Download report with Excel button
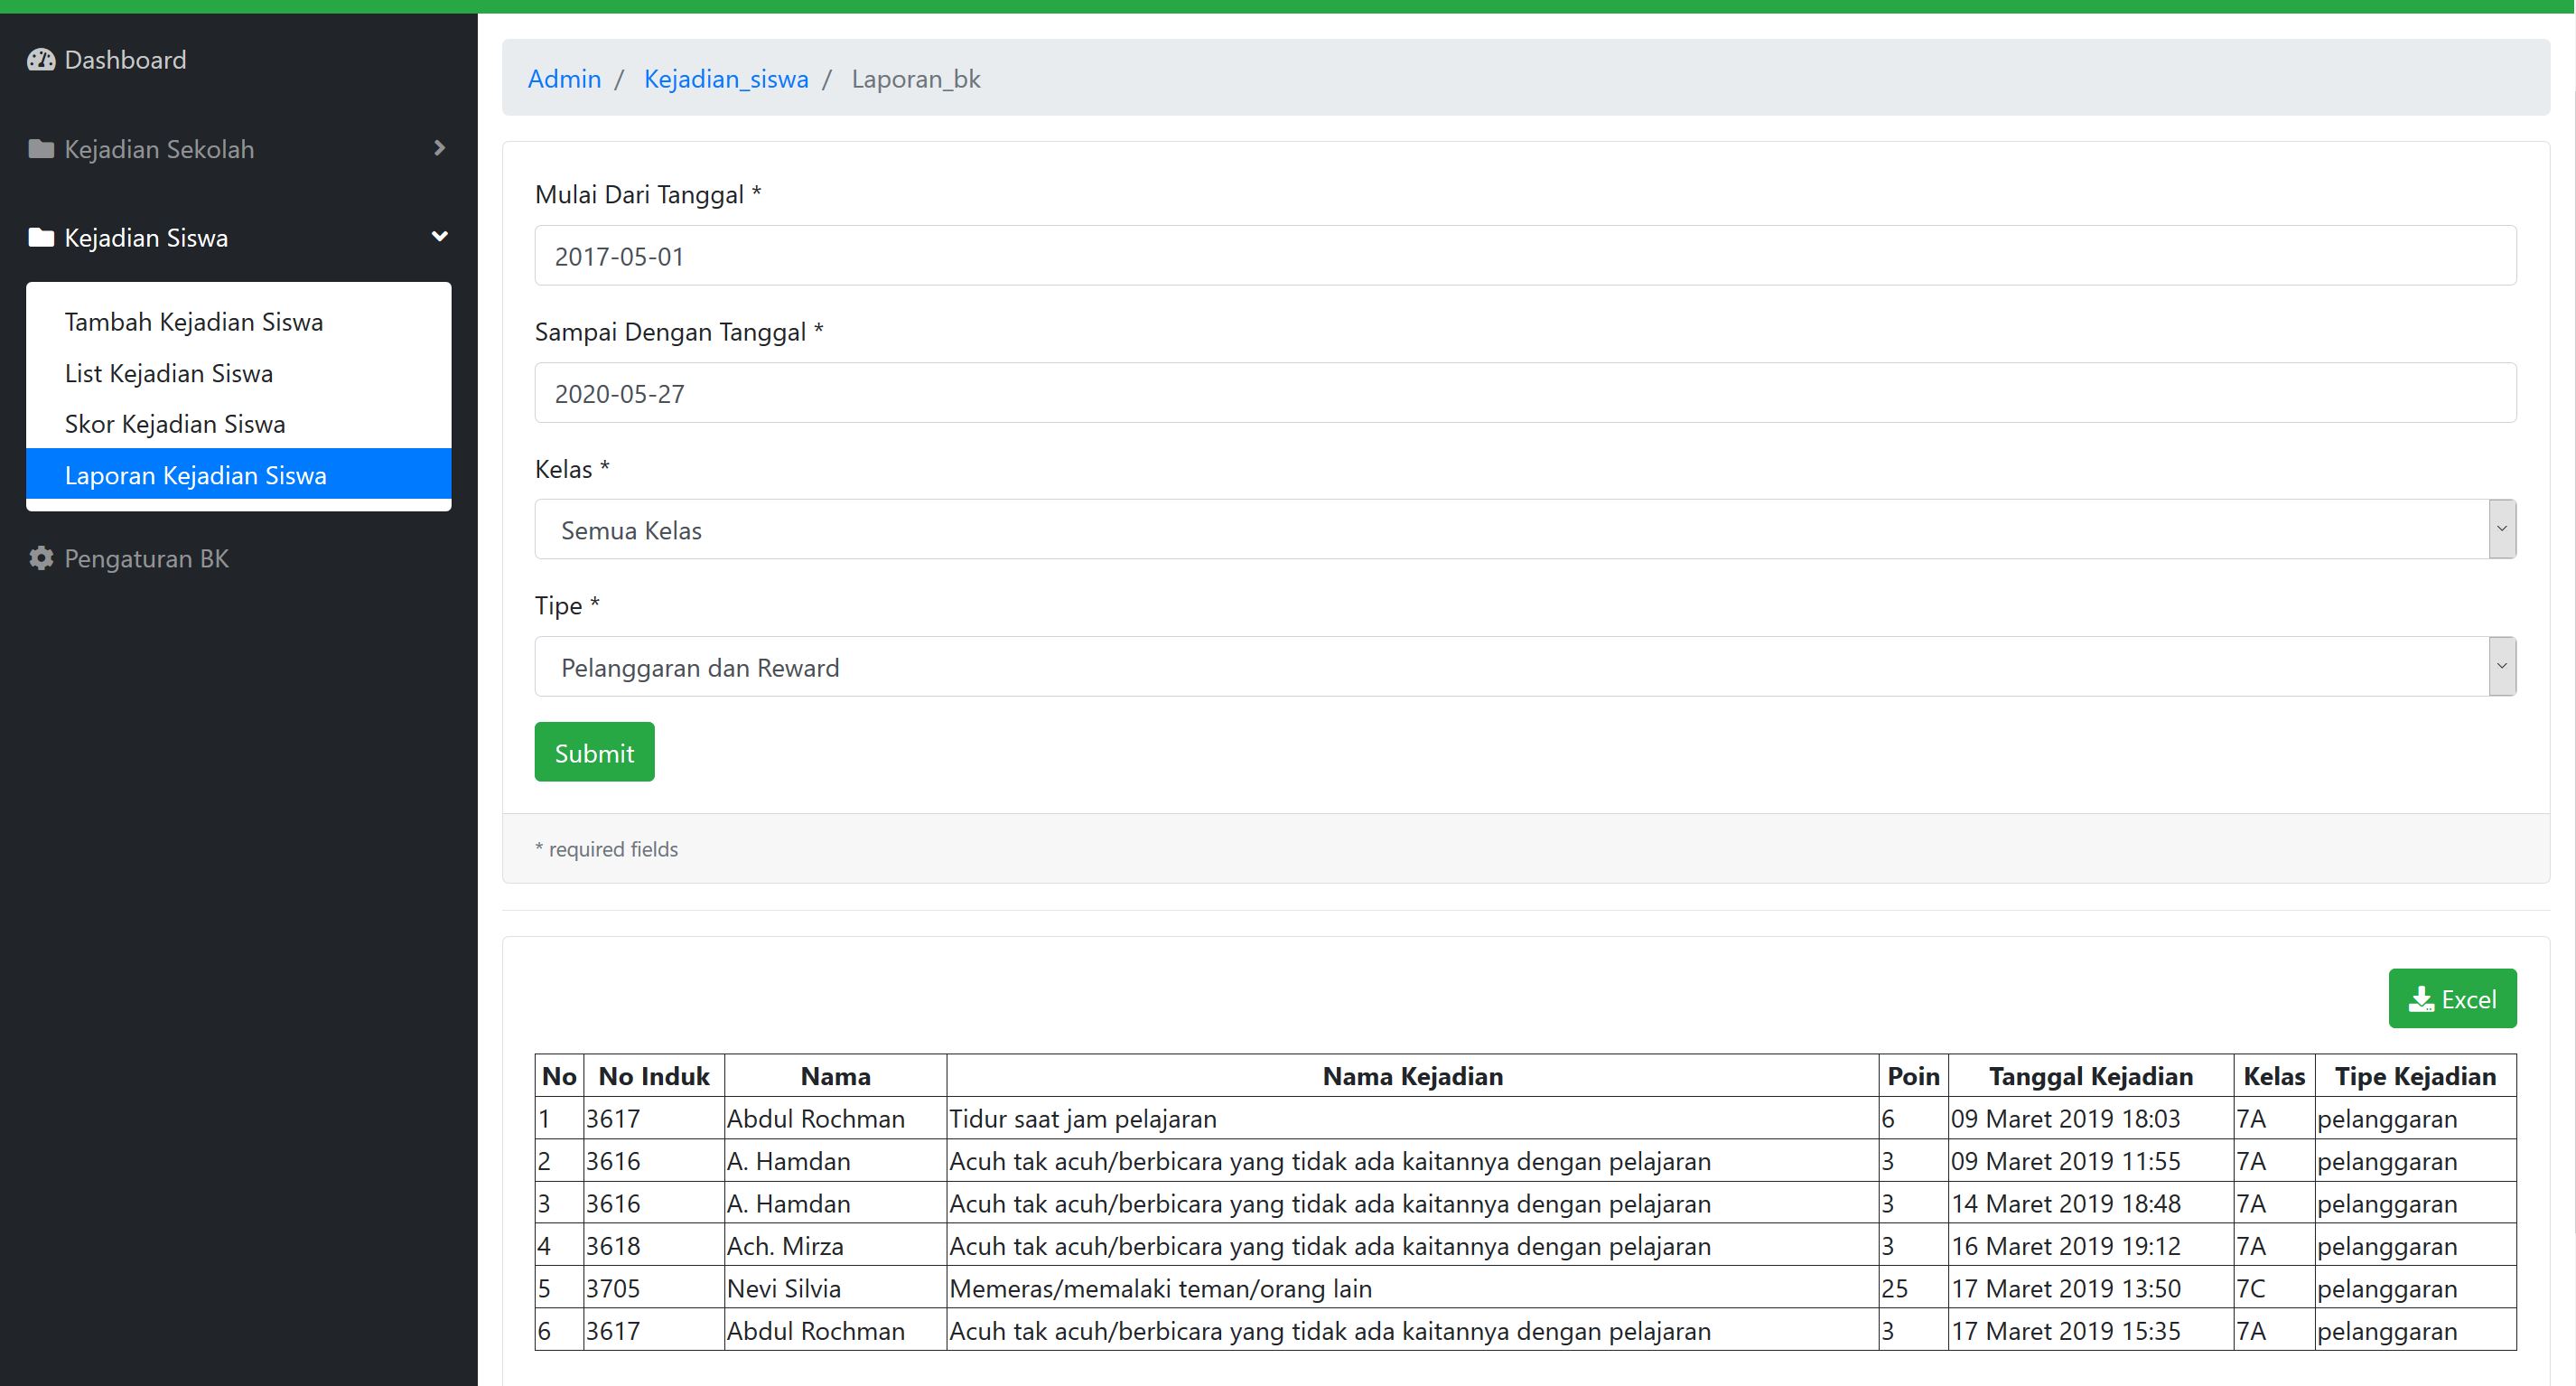This screenshot has width=2576, height=1386. pos(2452,998)
